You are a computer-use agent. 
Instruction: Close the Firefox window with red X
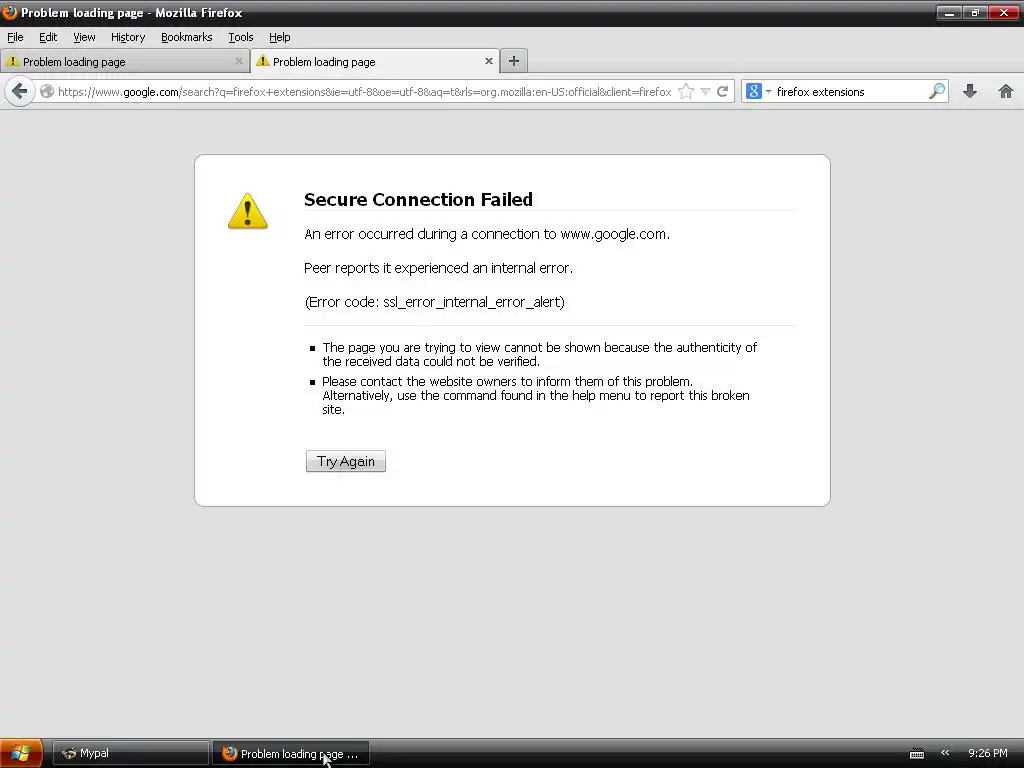tap(1004, 12)
